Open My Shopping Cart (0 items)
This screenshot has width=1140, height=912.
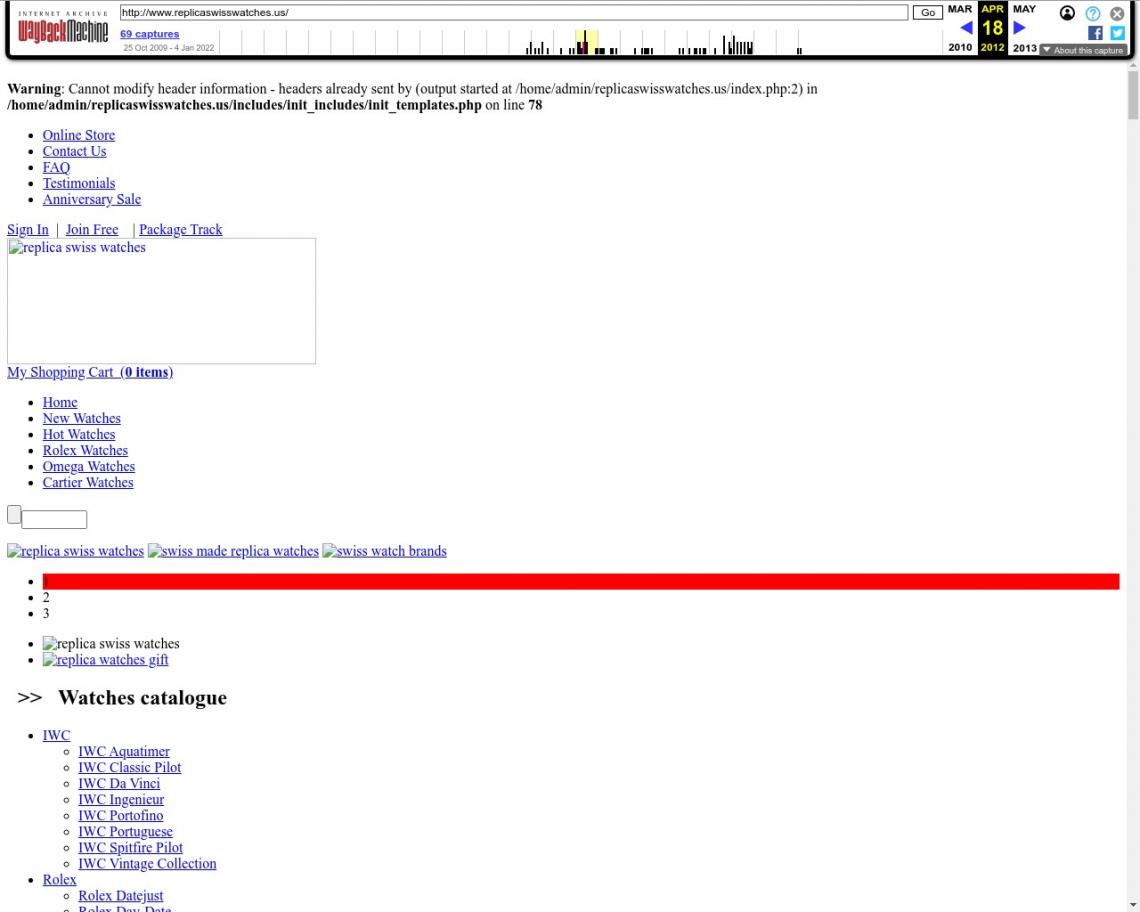pyautogui.click(x=90, y=372)
